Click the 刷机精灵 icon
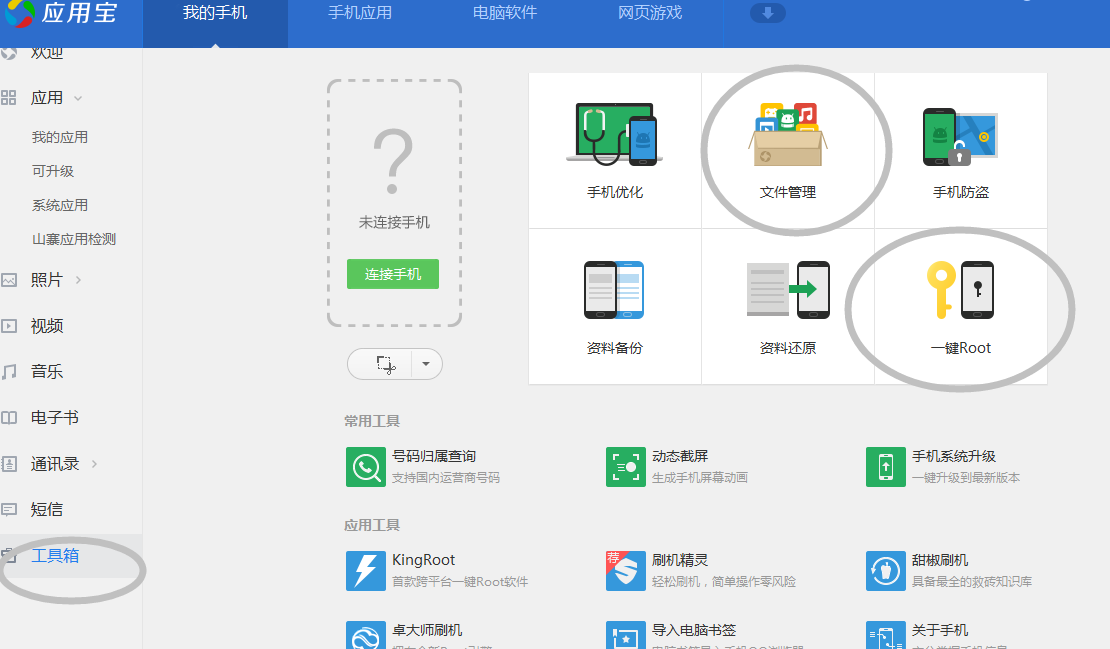Screen dimensions: 1110x649 click(x=626, y=570)
